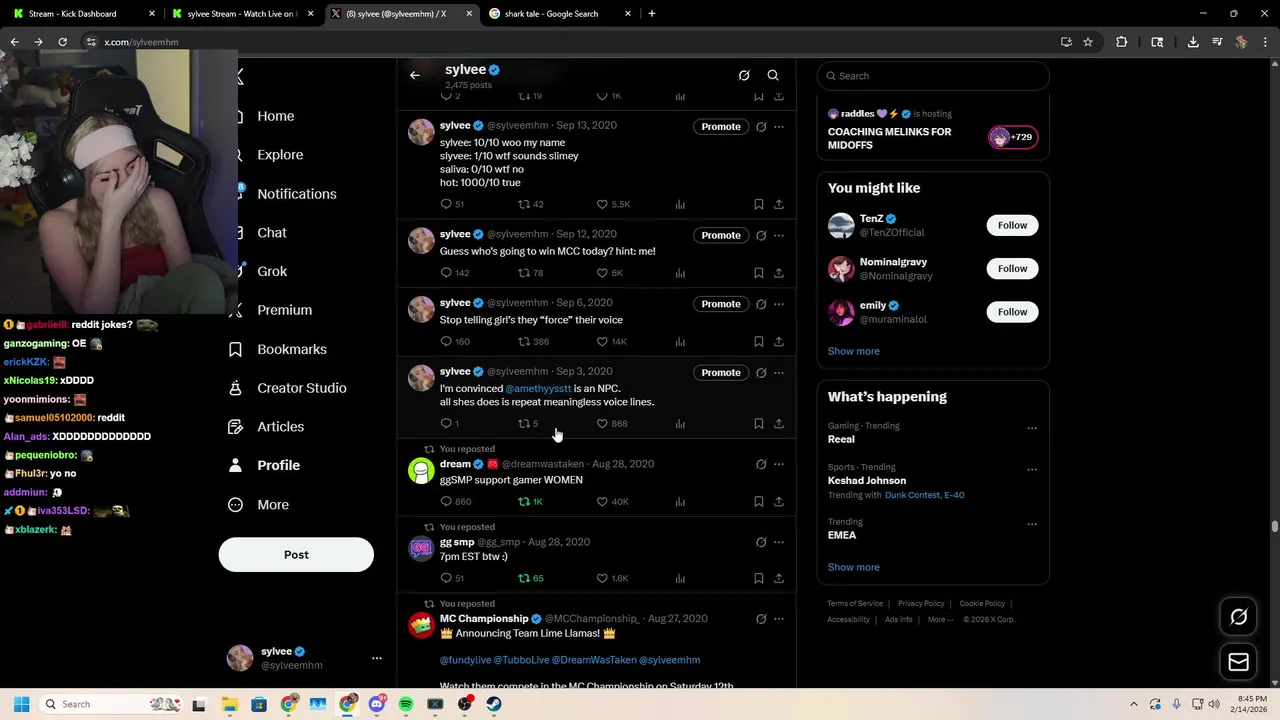Promote the Sep 13, 2020 tweet
The image size is (1280, 720).
721,127
